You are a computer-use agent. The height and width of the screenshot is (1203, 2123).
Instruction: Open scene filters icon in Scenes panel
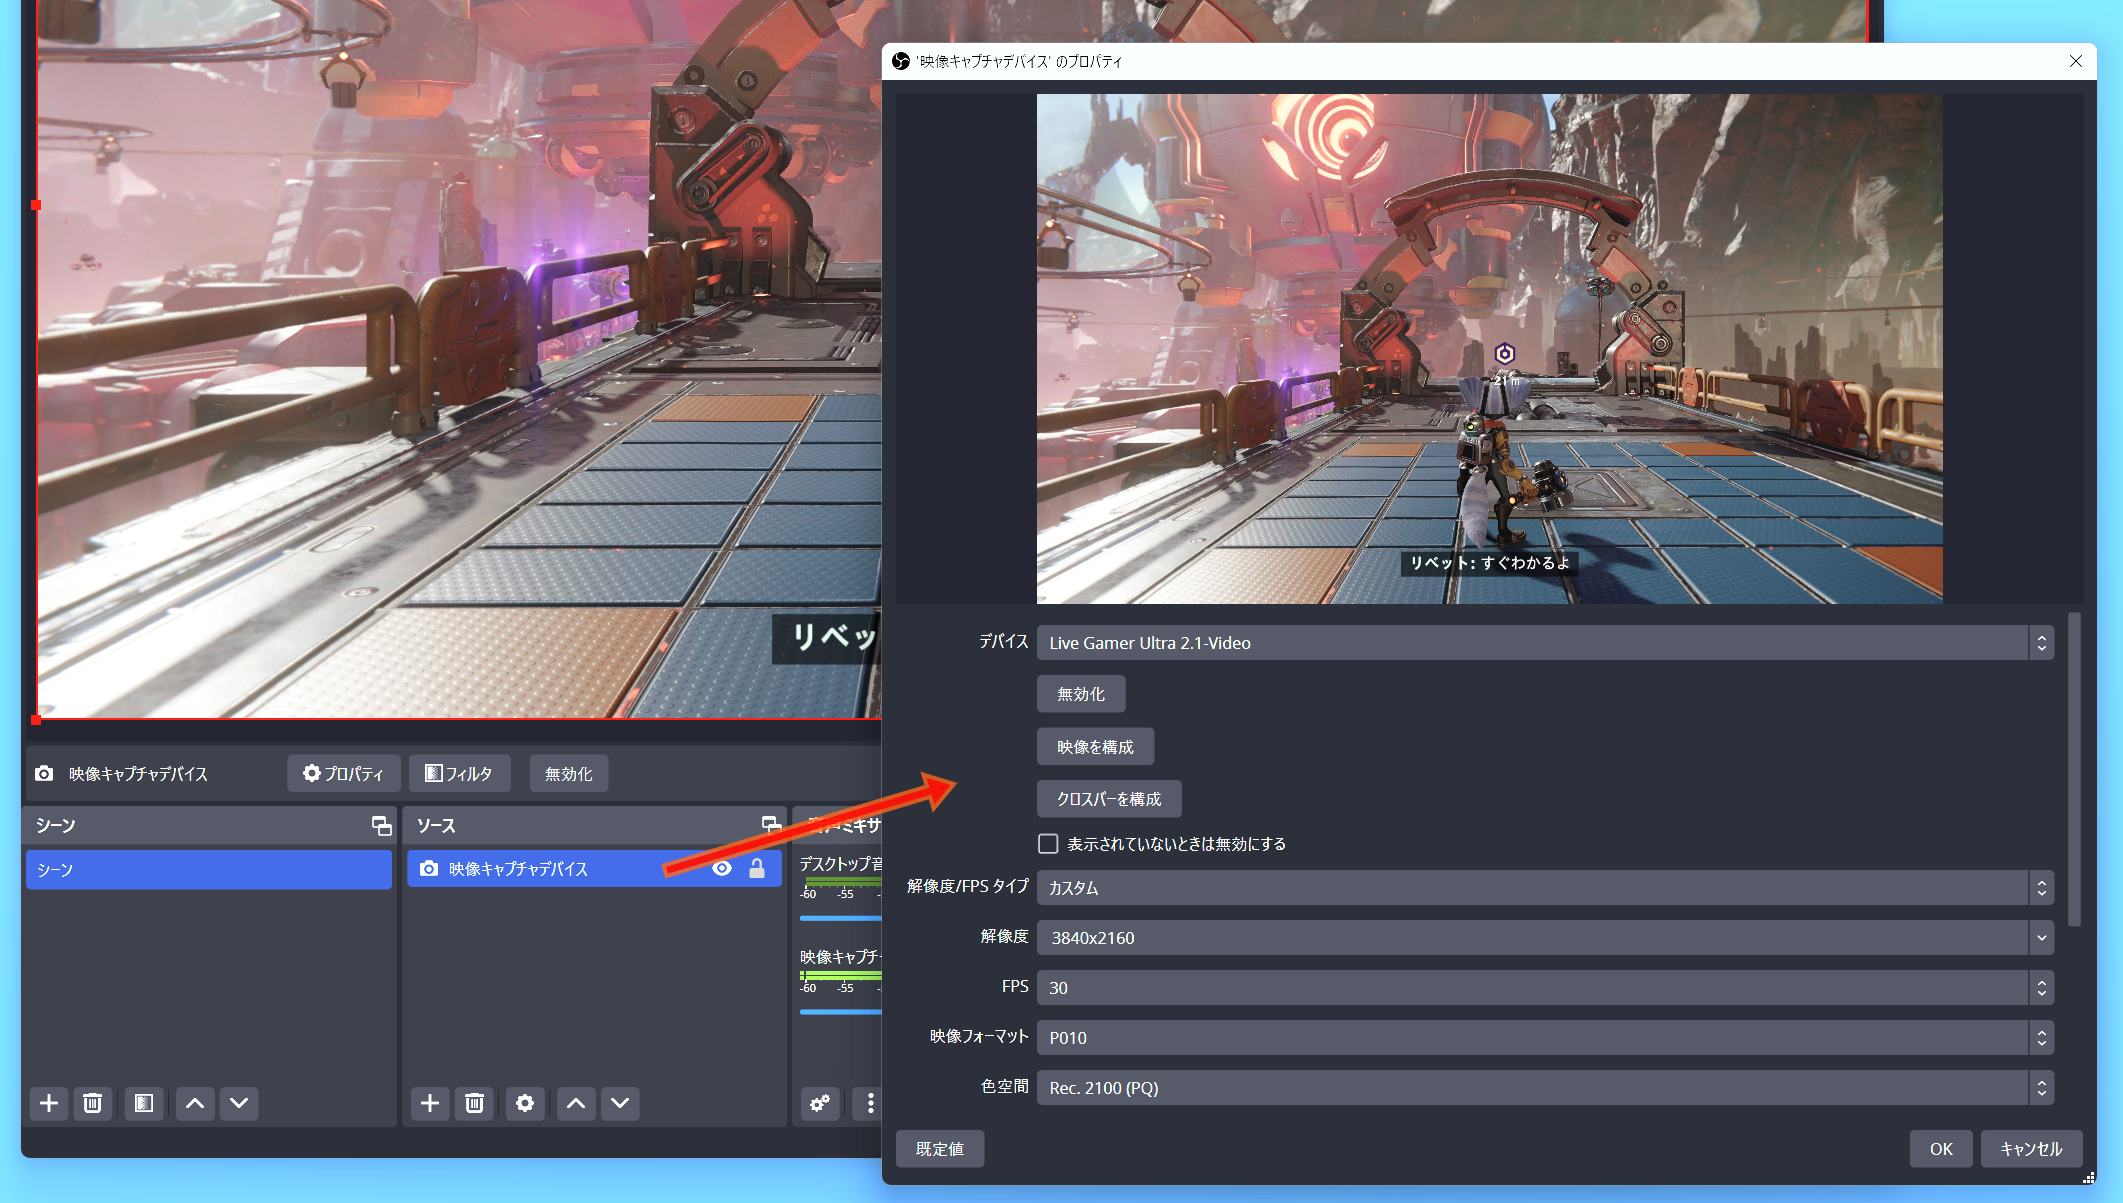(x=144, y=1103)
